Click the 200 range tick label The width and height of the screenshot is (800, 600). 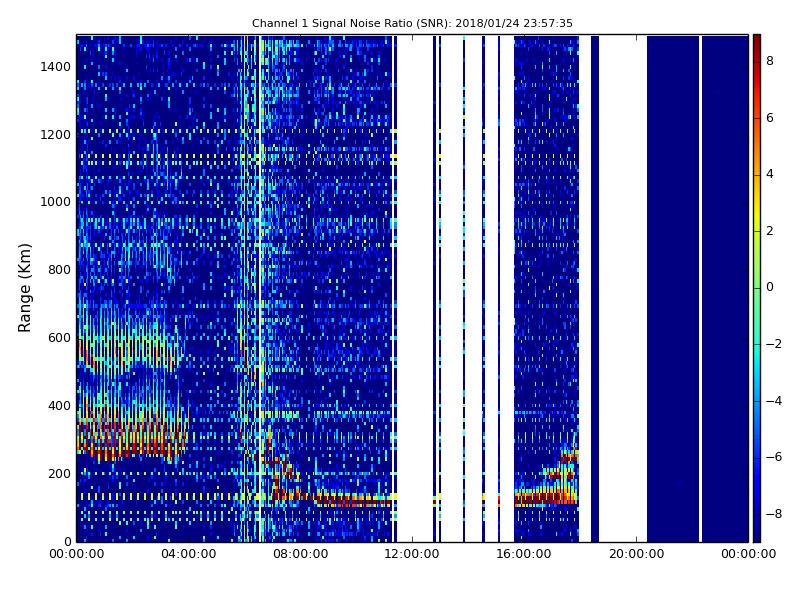click(59, 473)
